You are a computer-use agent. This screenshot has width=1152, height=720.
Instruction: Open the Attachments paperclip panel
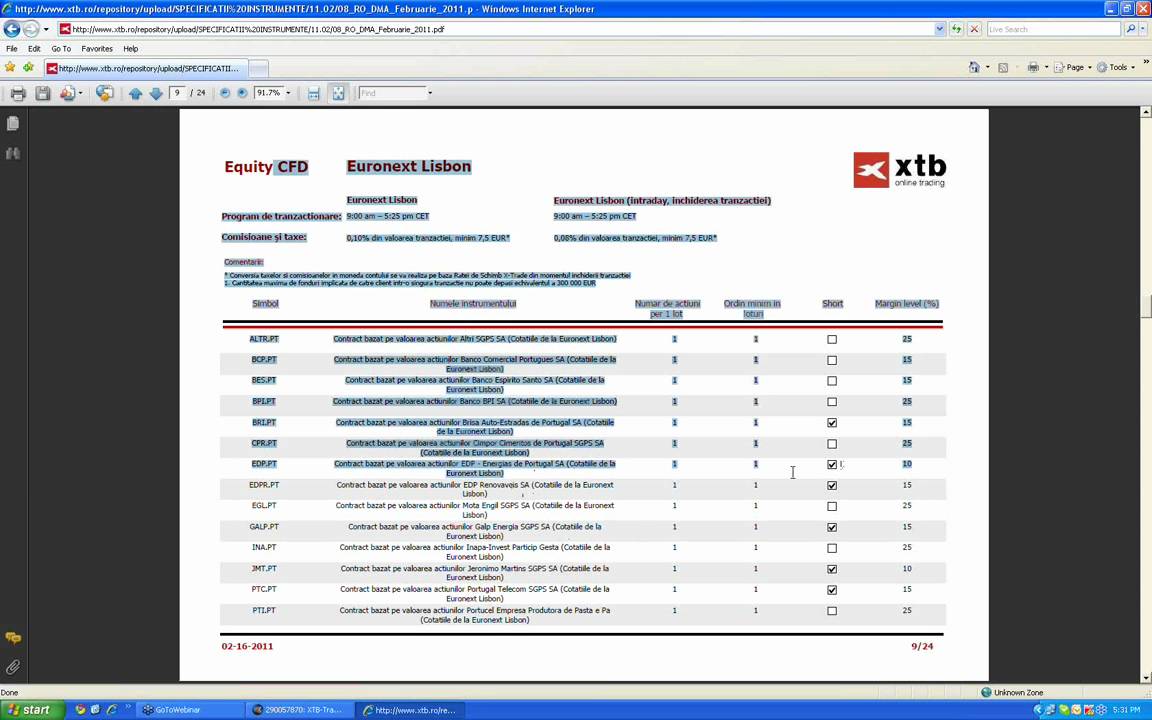[x=12, y=667]
